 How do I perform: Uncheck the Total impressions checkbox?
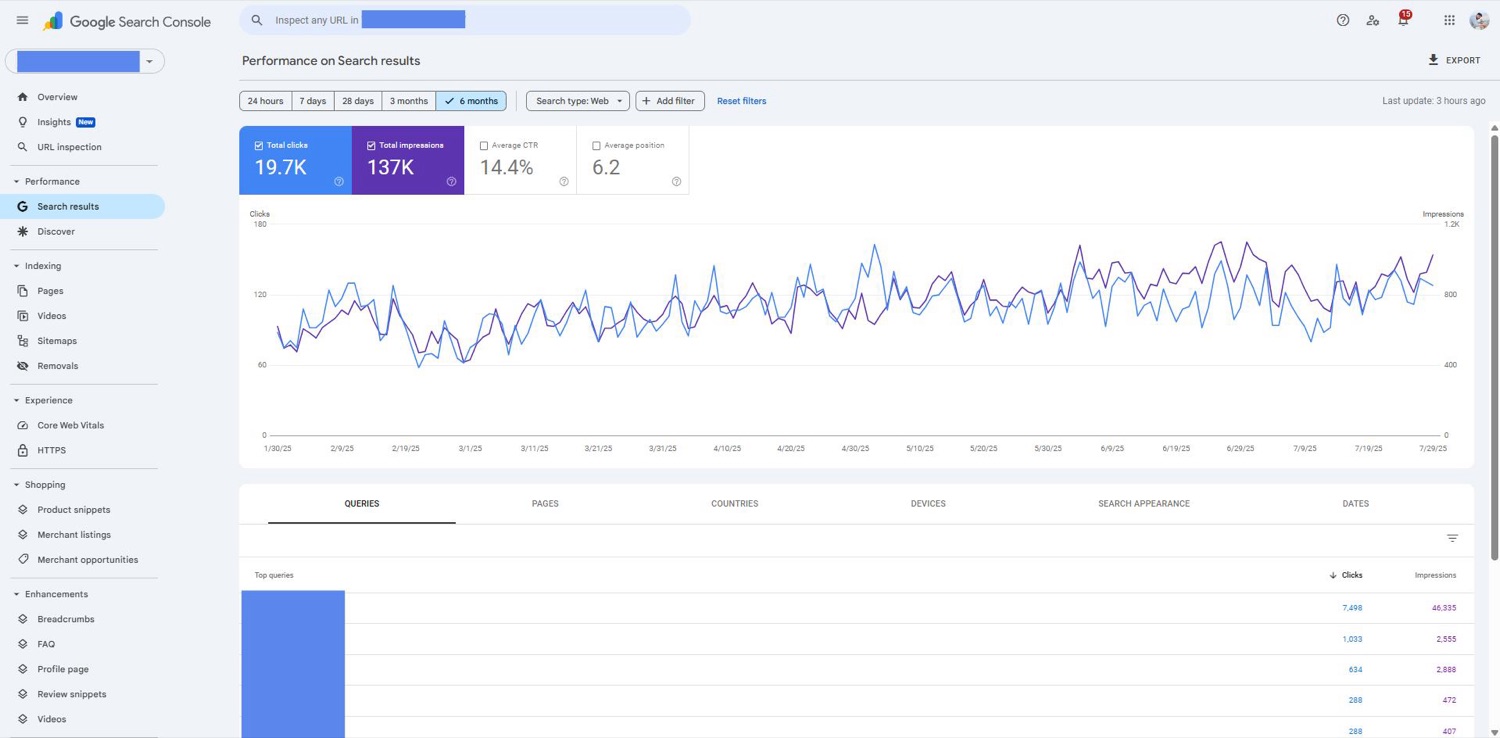(371, 146)
